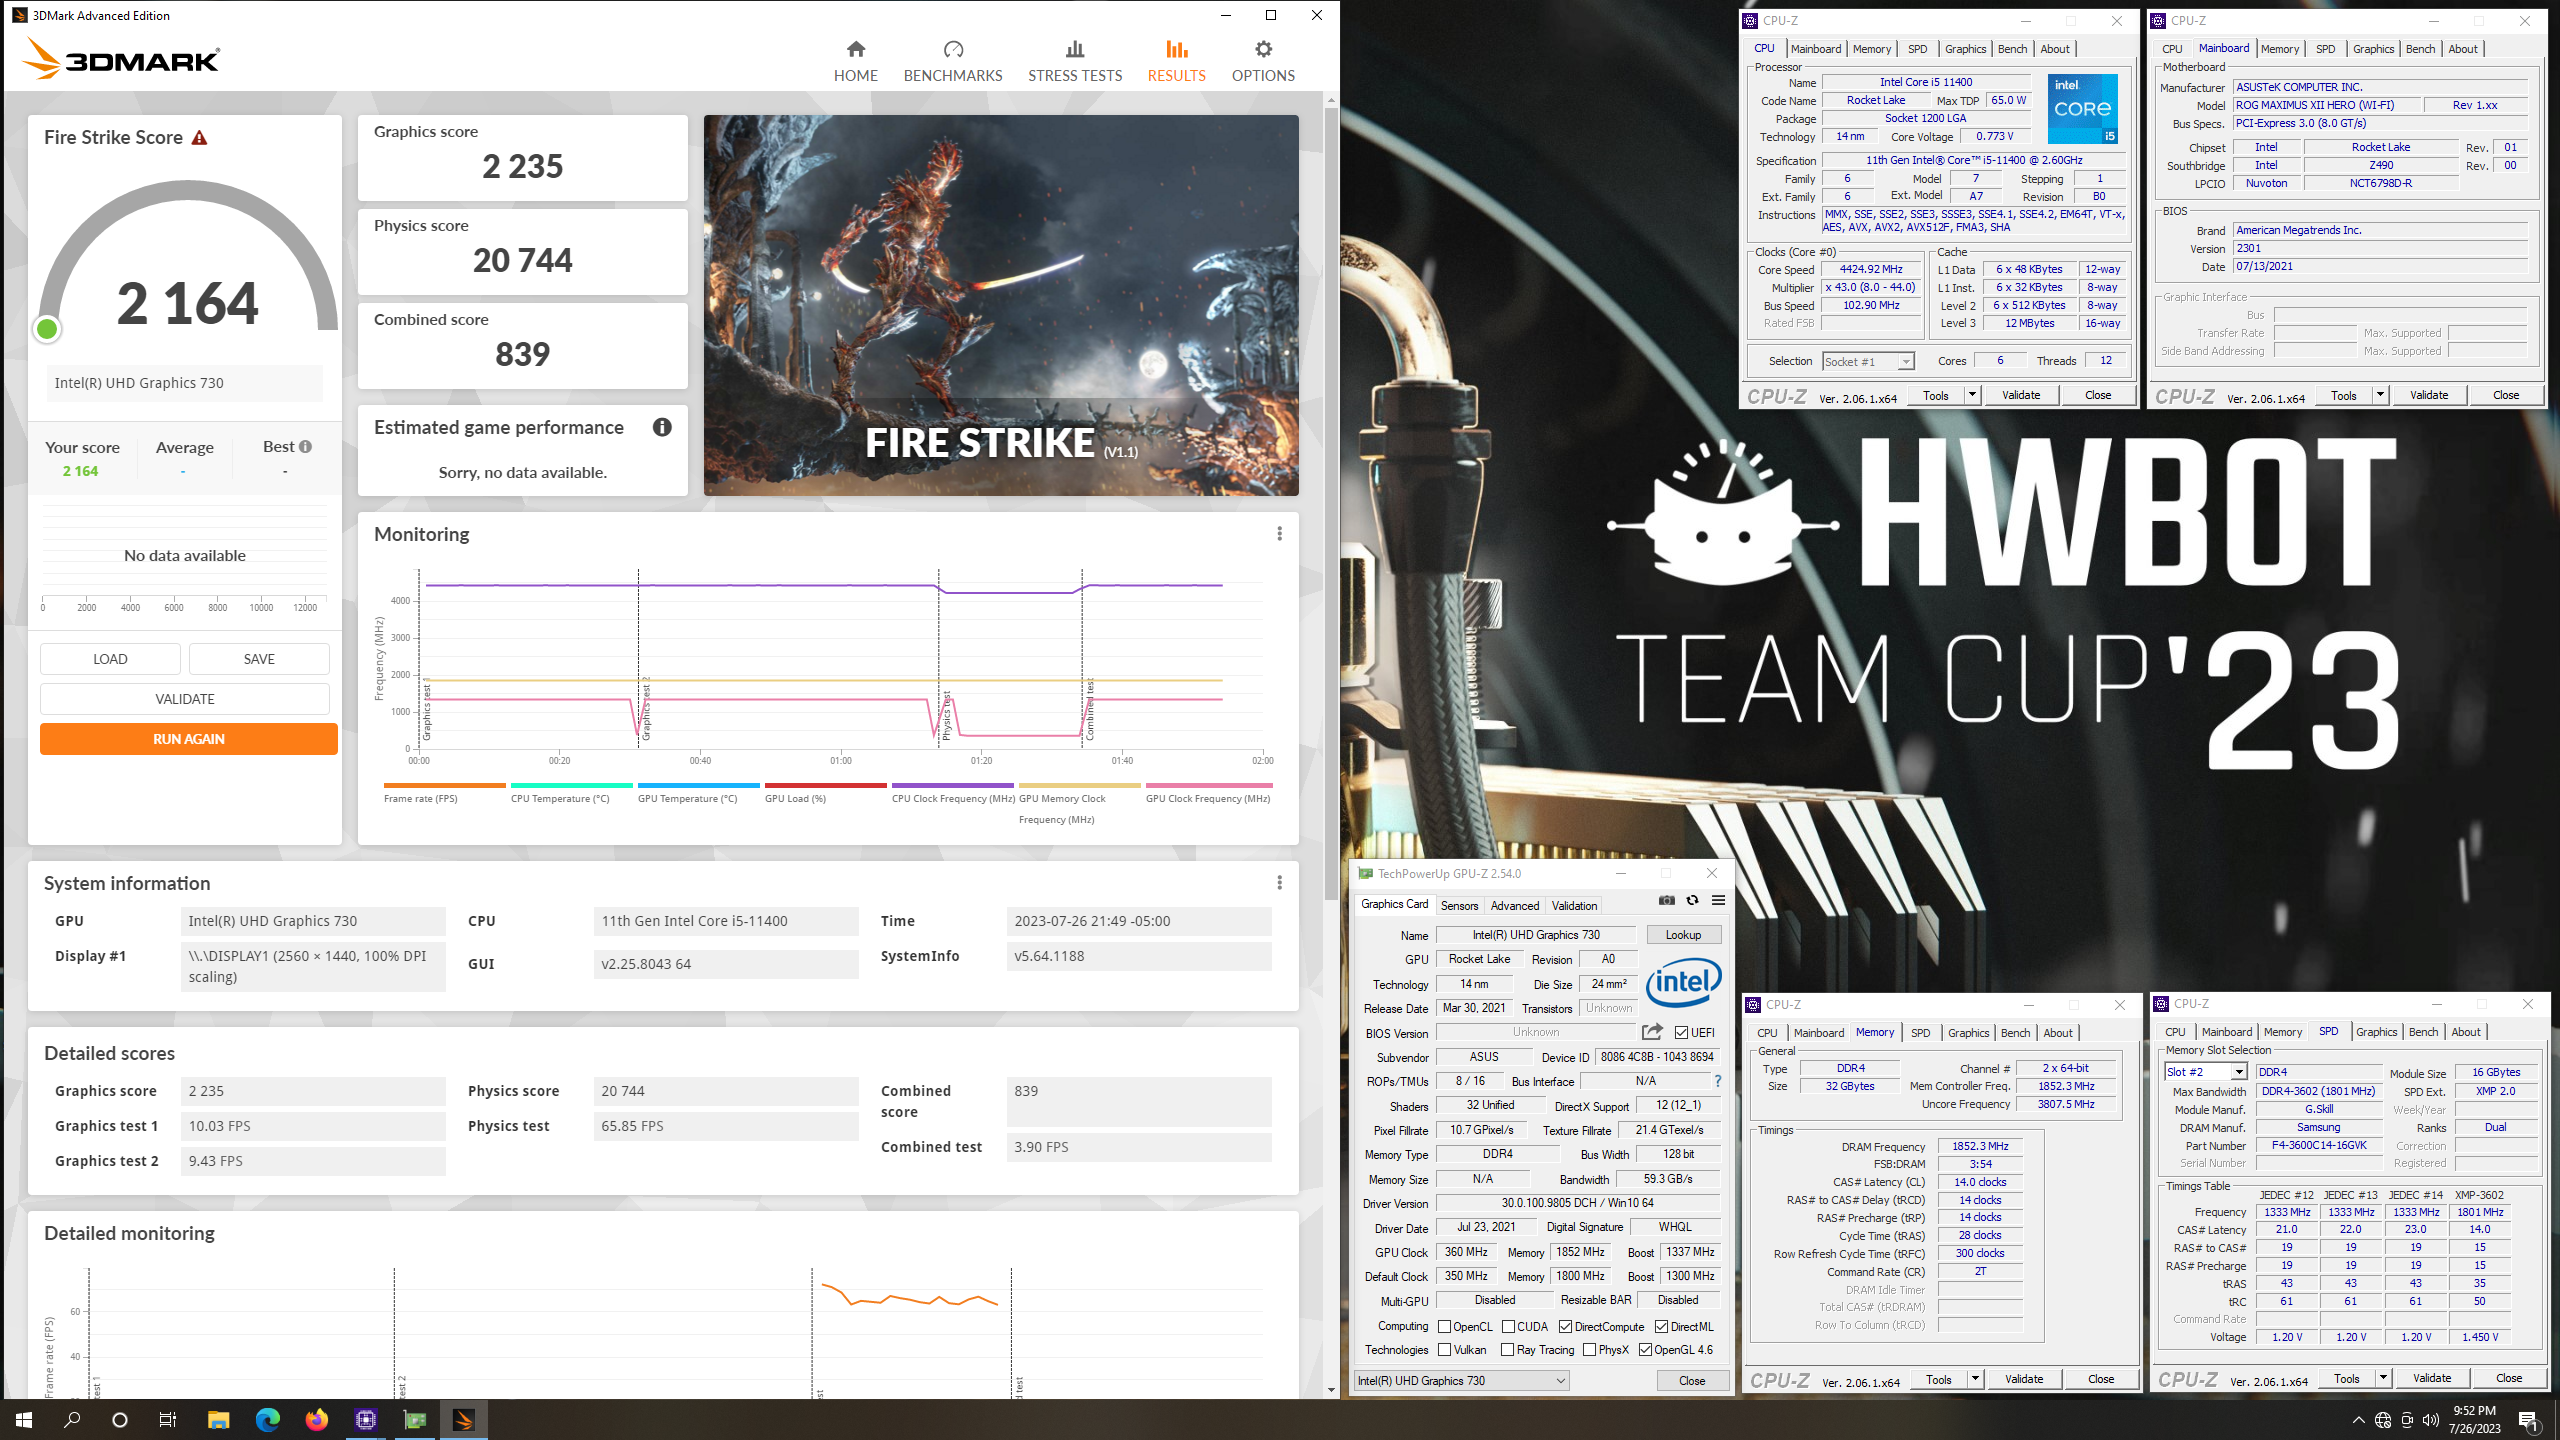
Task: Toggle DirectCompute checkbox in GPU-Z
Action: point(1565,1327)
